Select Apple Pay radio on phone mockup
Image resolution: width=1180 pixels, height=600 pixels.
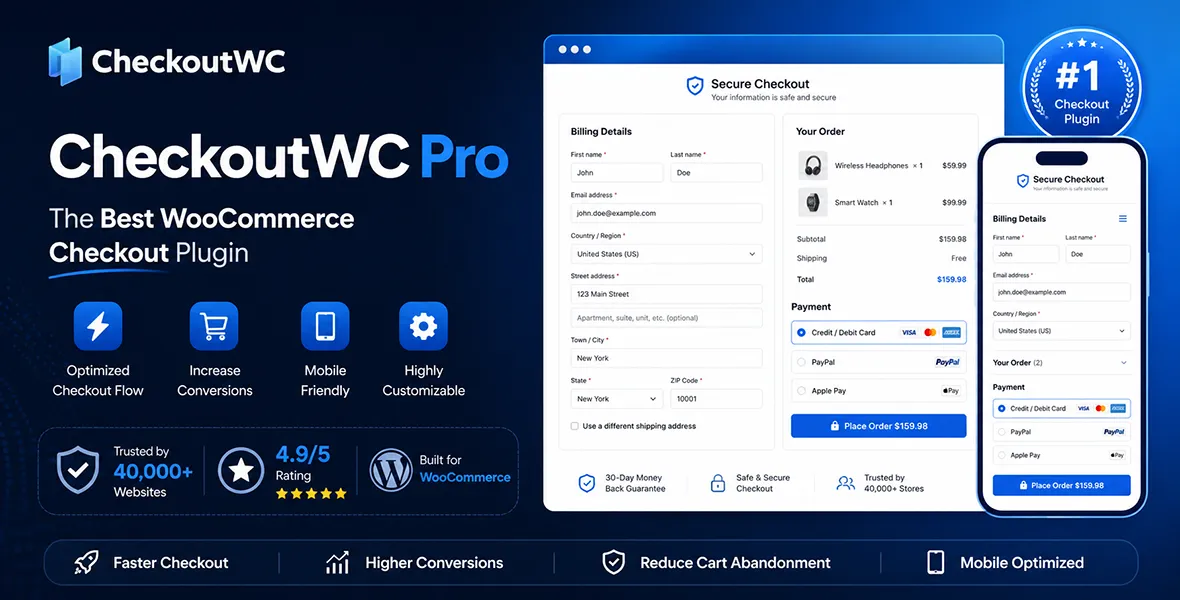coord(1002,455)
